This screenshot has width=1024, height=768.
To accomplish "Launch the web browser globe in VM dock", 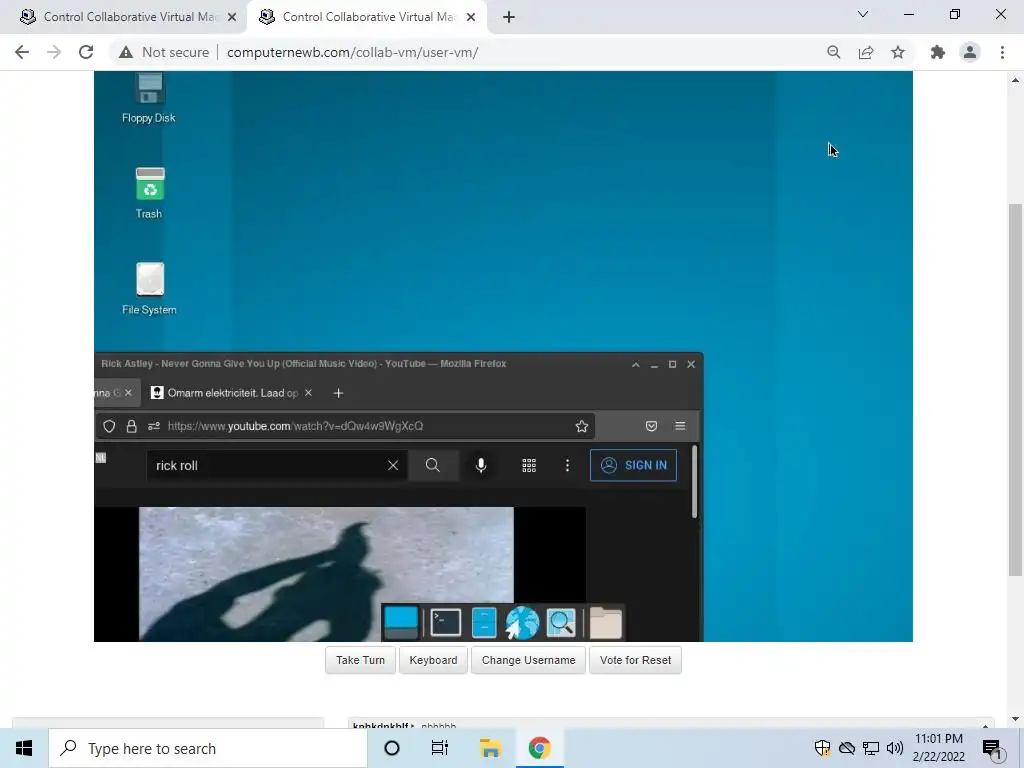I will point(522,622).
